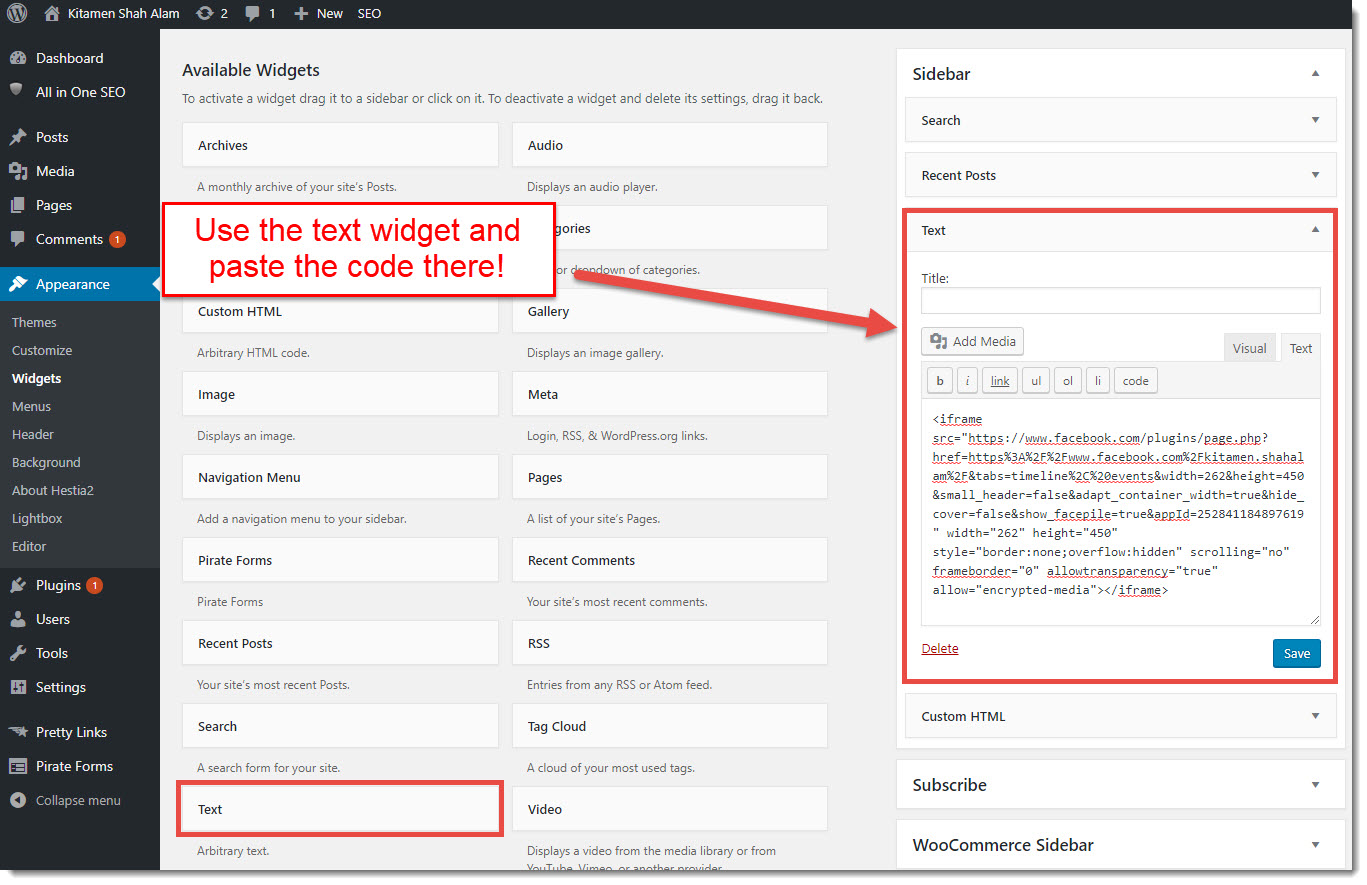Delete the Text widget
Screen dimensions: 1367x885
click(940, 648)
